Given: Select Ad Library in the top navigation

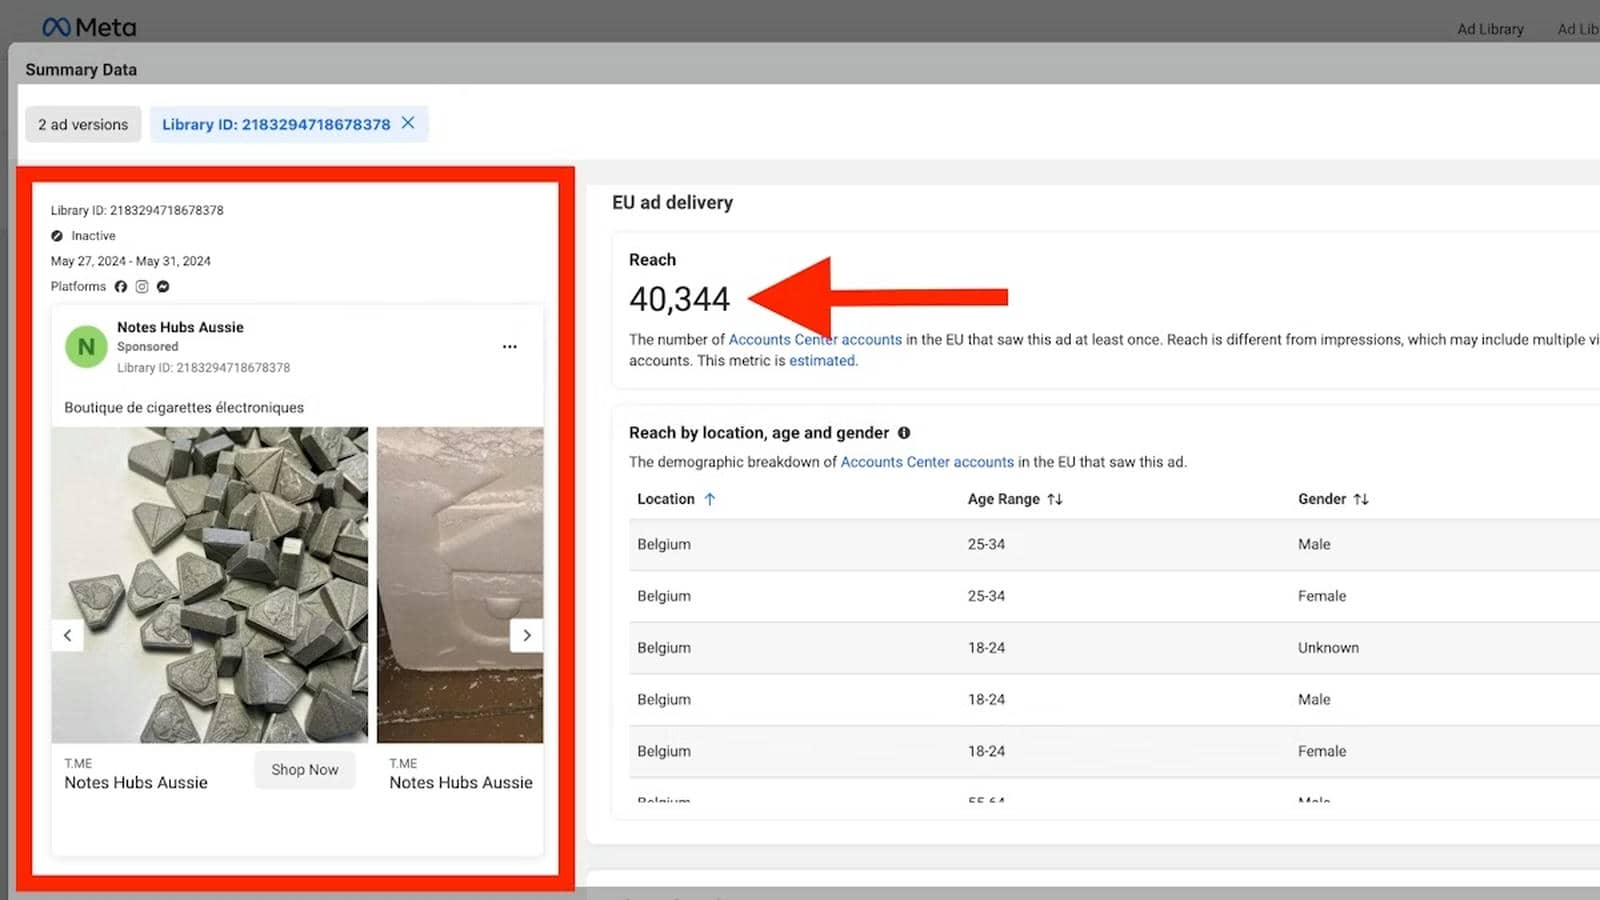Looking at the screenshot, I should 1490,29.
